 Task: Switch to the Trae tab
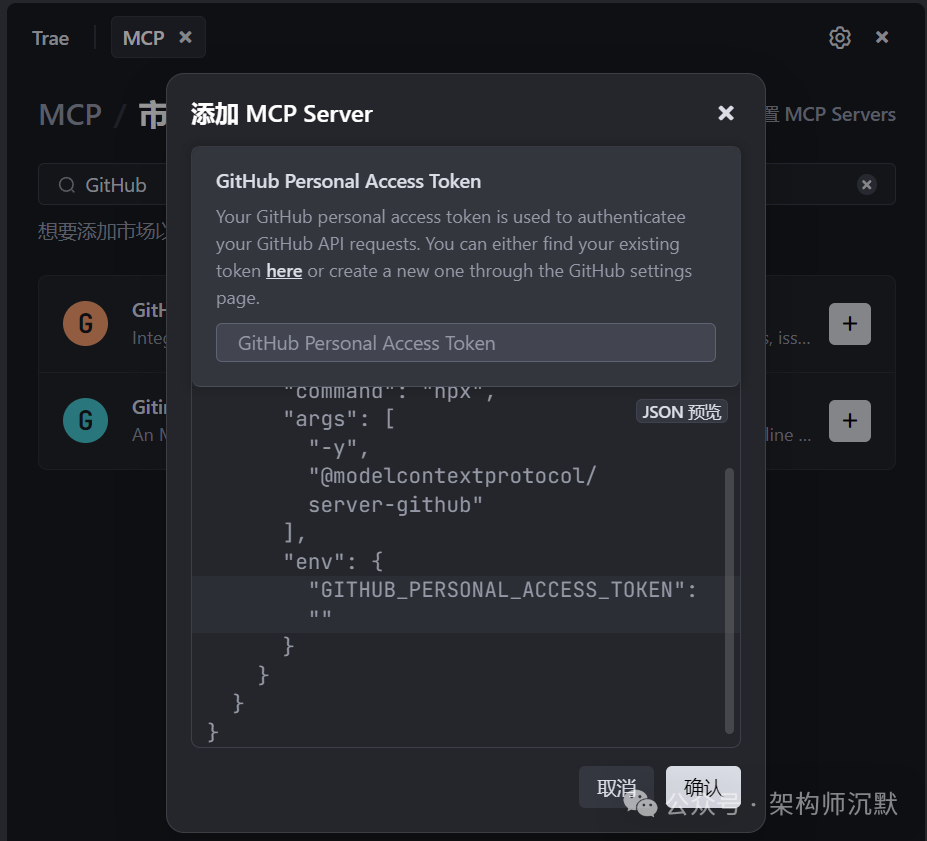(50, 38)
